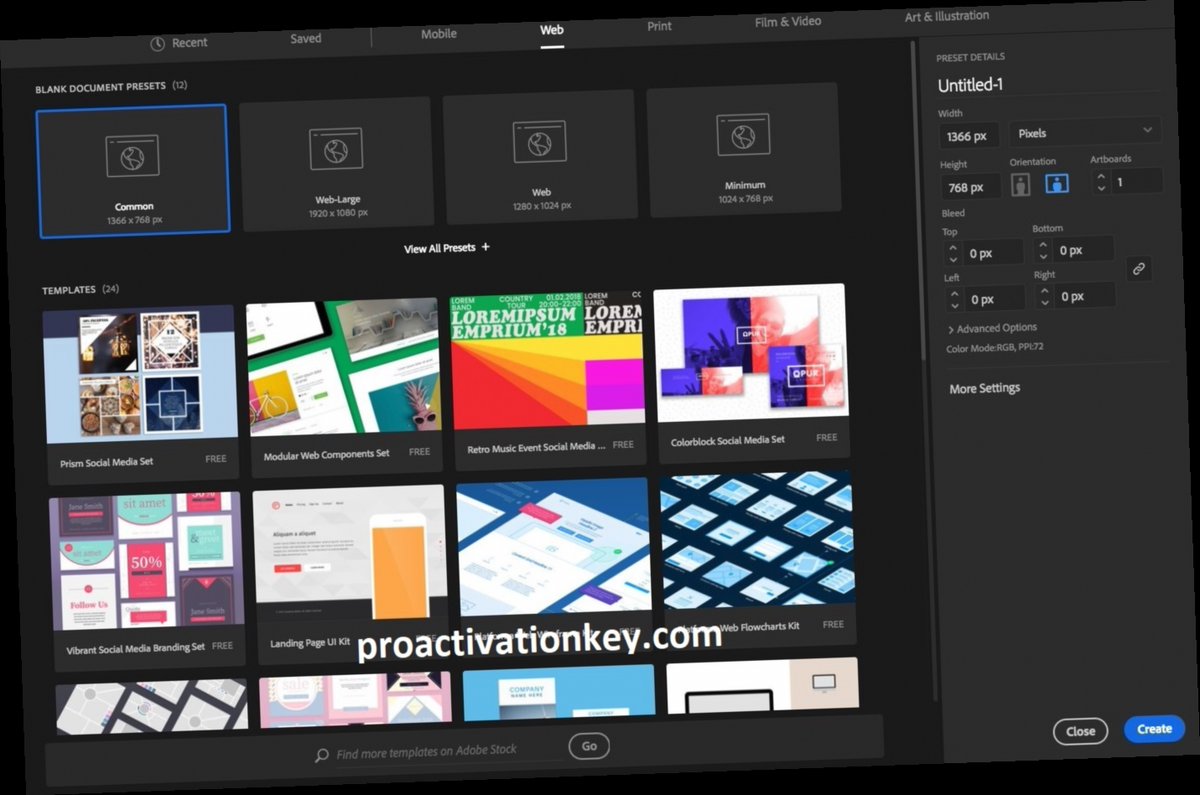The image size is (1200, 795).
Task: Click the clock icon beside Recent
Action: (157, 43)
